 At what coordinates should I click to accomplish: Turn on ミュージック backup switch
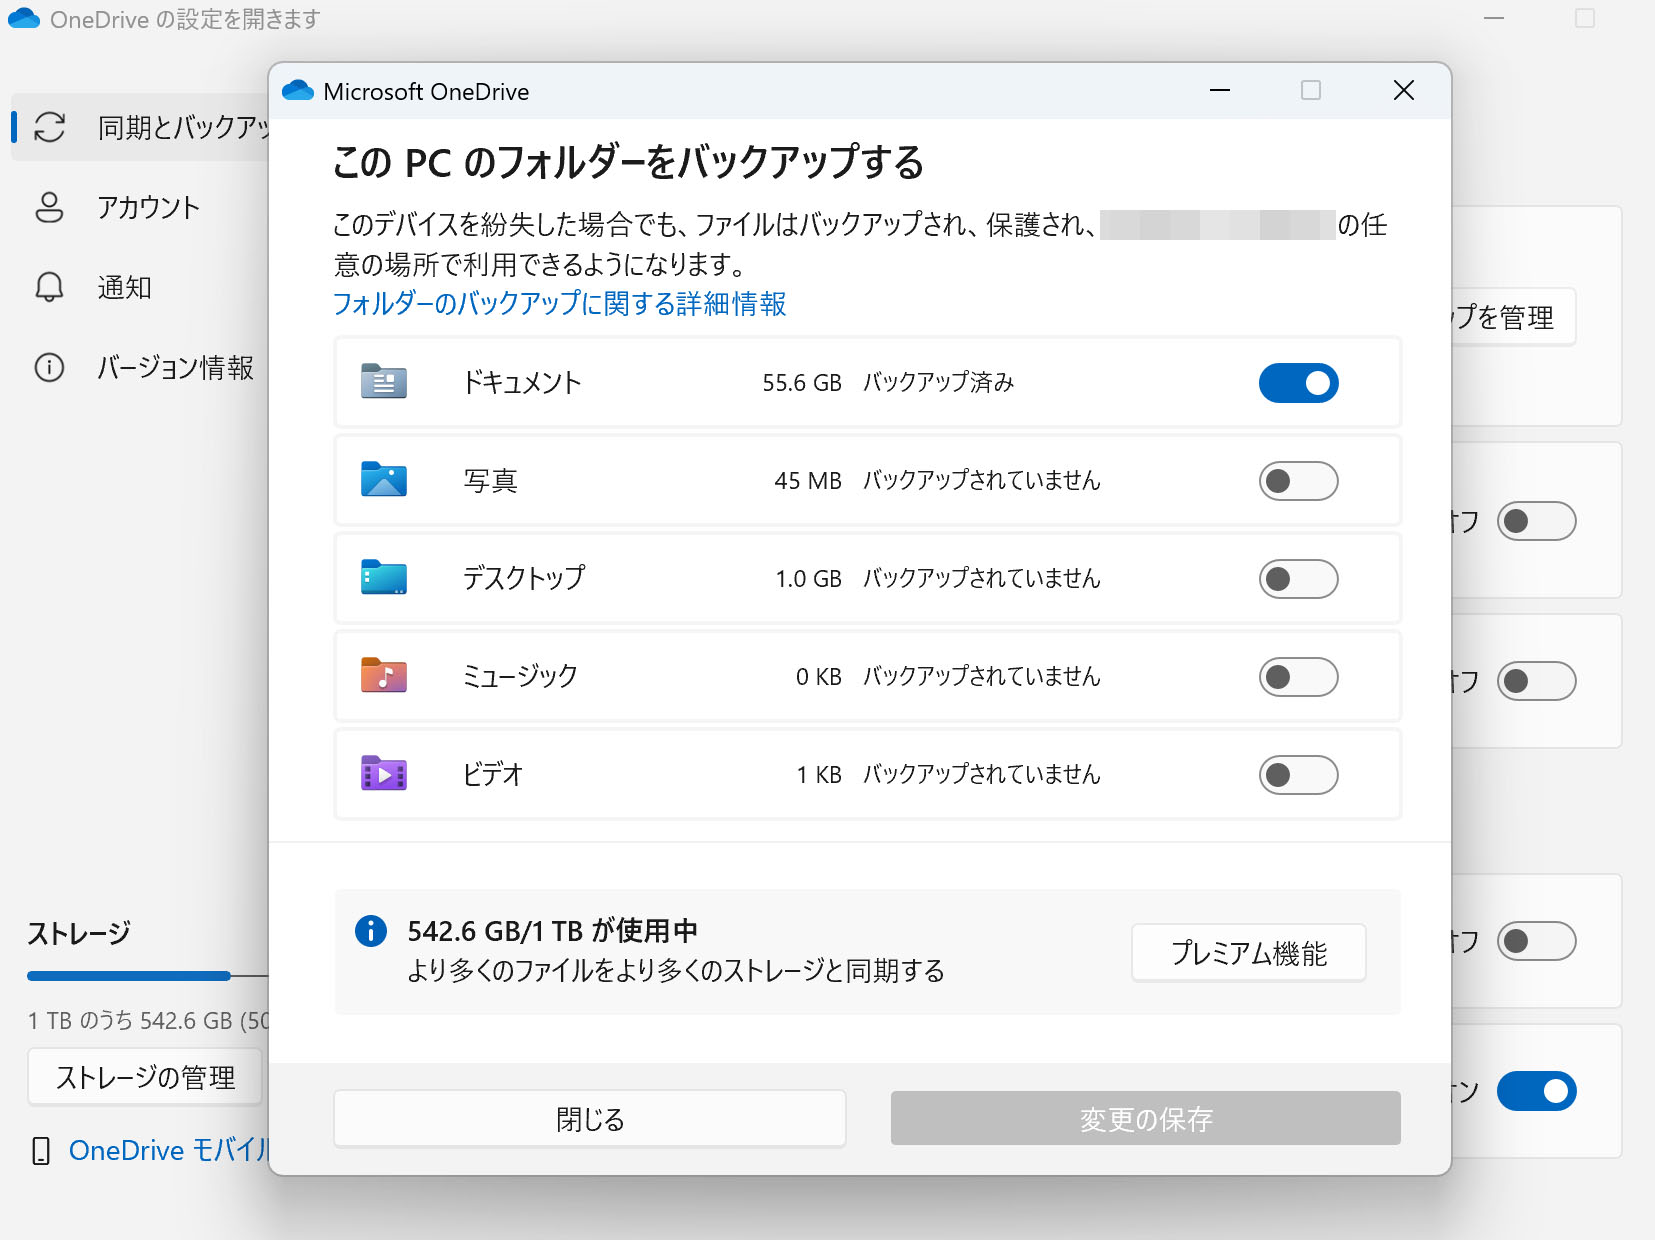coord(1298,677)
